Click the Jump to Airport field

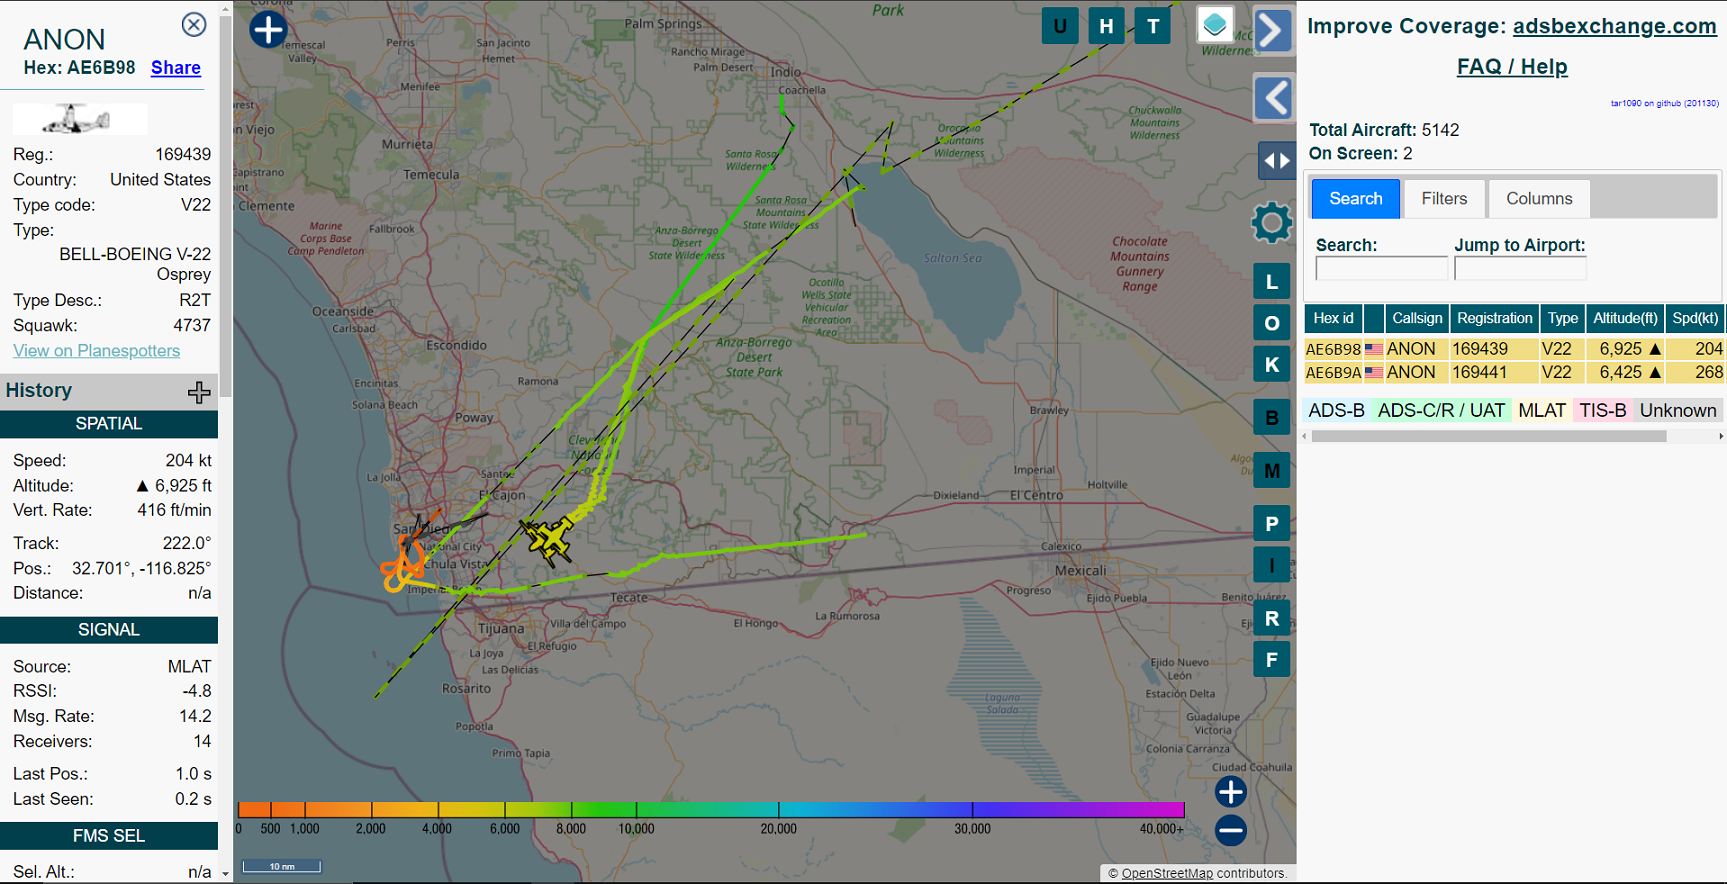tap(1520, 269)
